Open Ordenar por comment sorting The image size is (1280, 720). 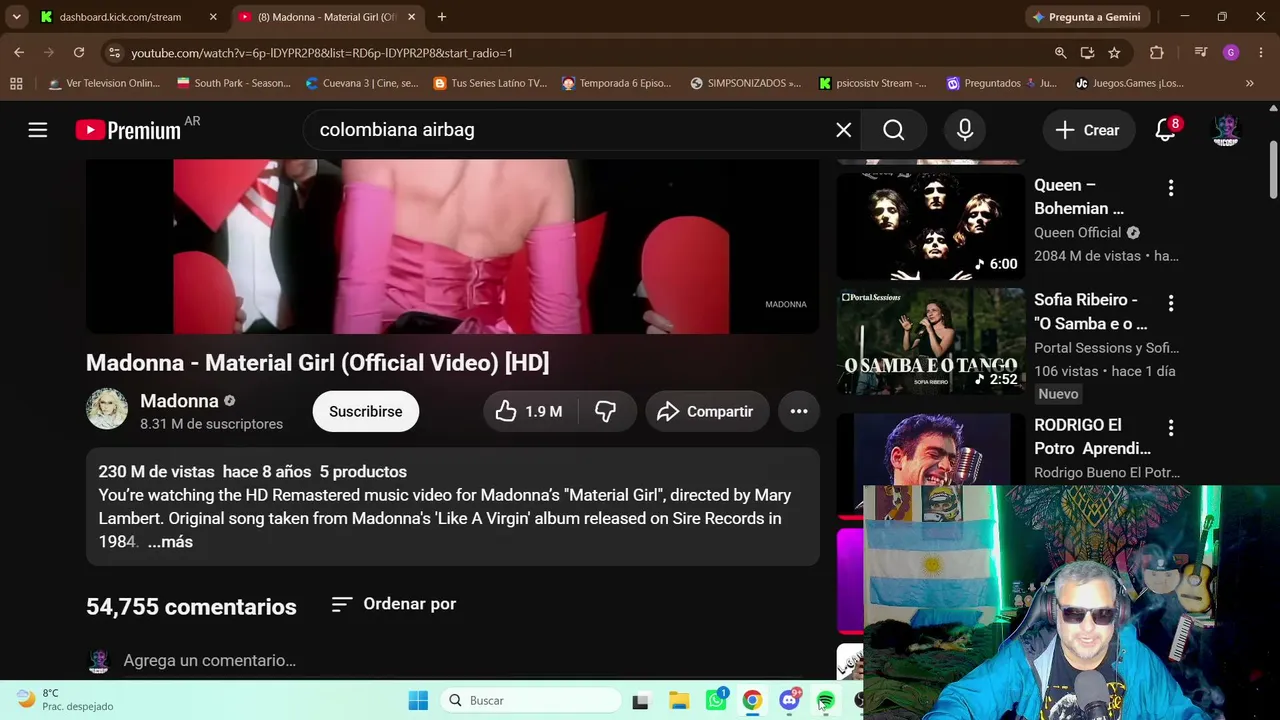pyautogui.click(x=394, y=604)
